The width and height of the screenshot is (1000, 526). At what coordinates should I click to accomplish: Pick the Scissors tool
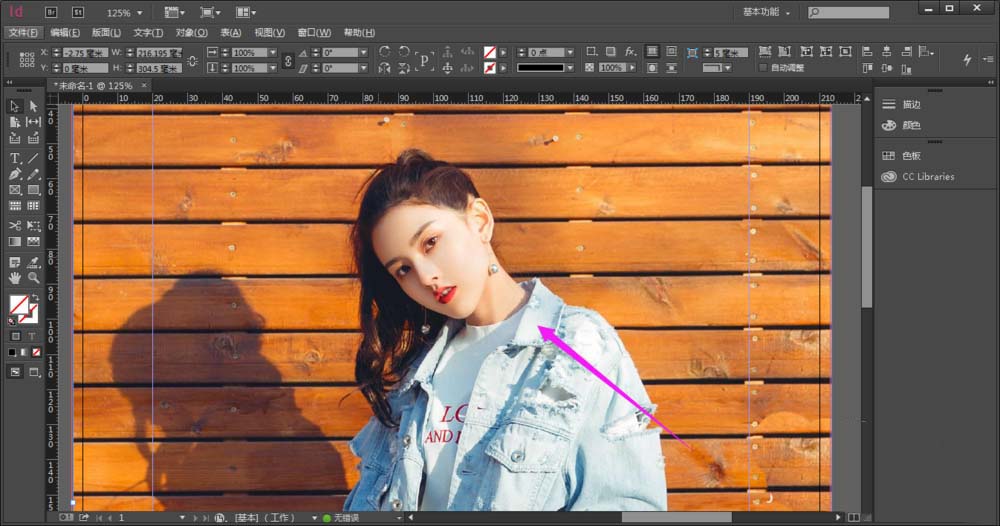point(15,226)
